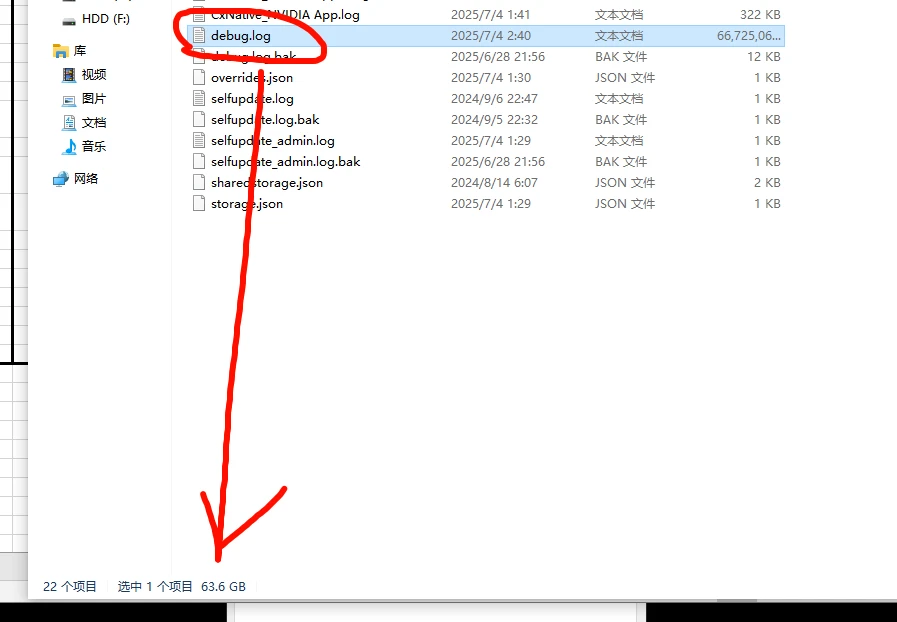Image resolution: width=897 pixels, height=622 pixels.
Task: Click the file icon next to overrides.json
Action: point(199,78)
